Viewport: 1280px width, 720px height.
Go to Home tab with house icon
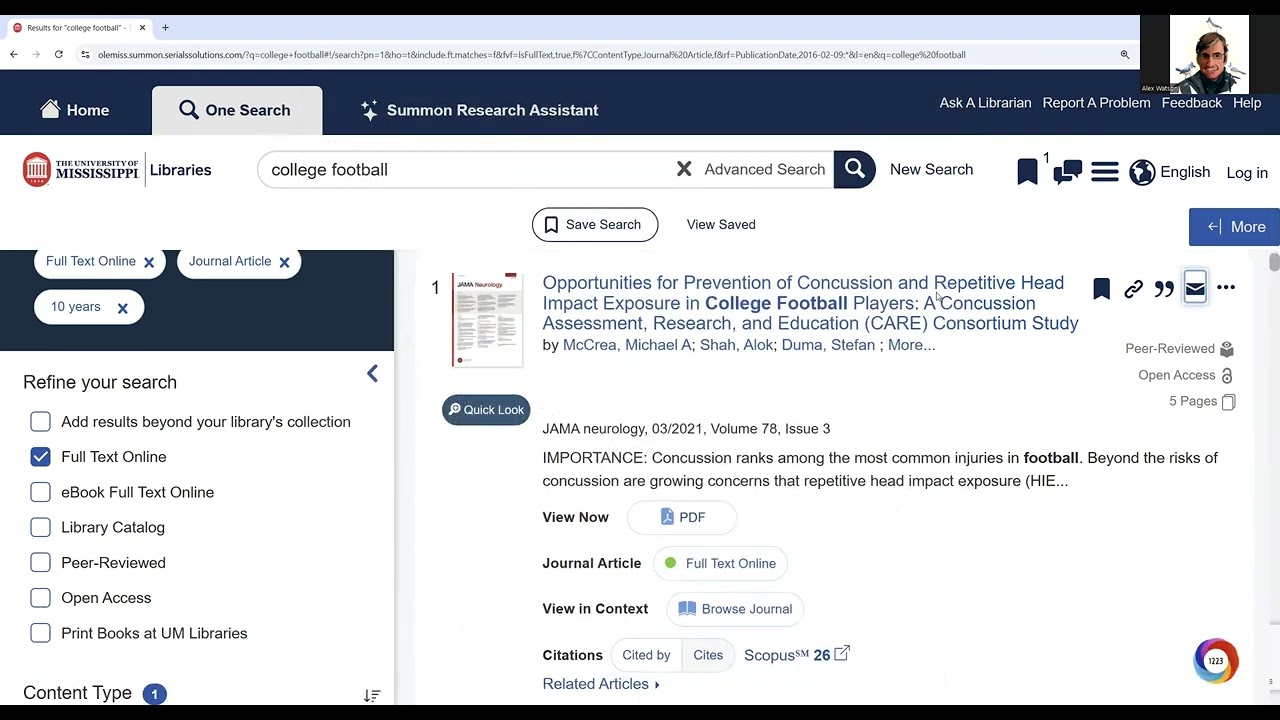[75, 110]
